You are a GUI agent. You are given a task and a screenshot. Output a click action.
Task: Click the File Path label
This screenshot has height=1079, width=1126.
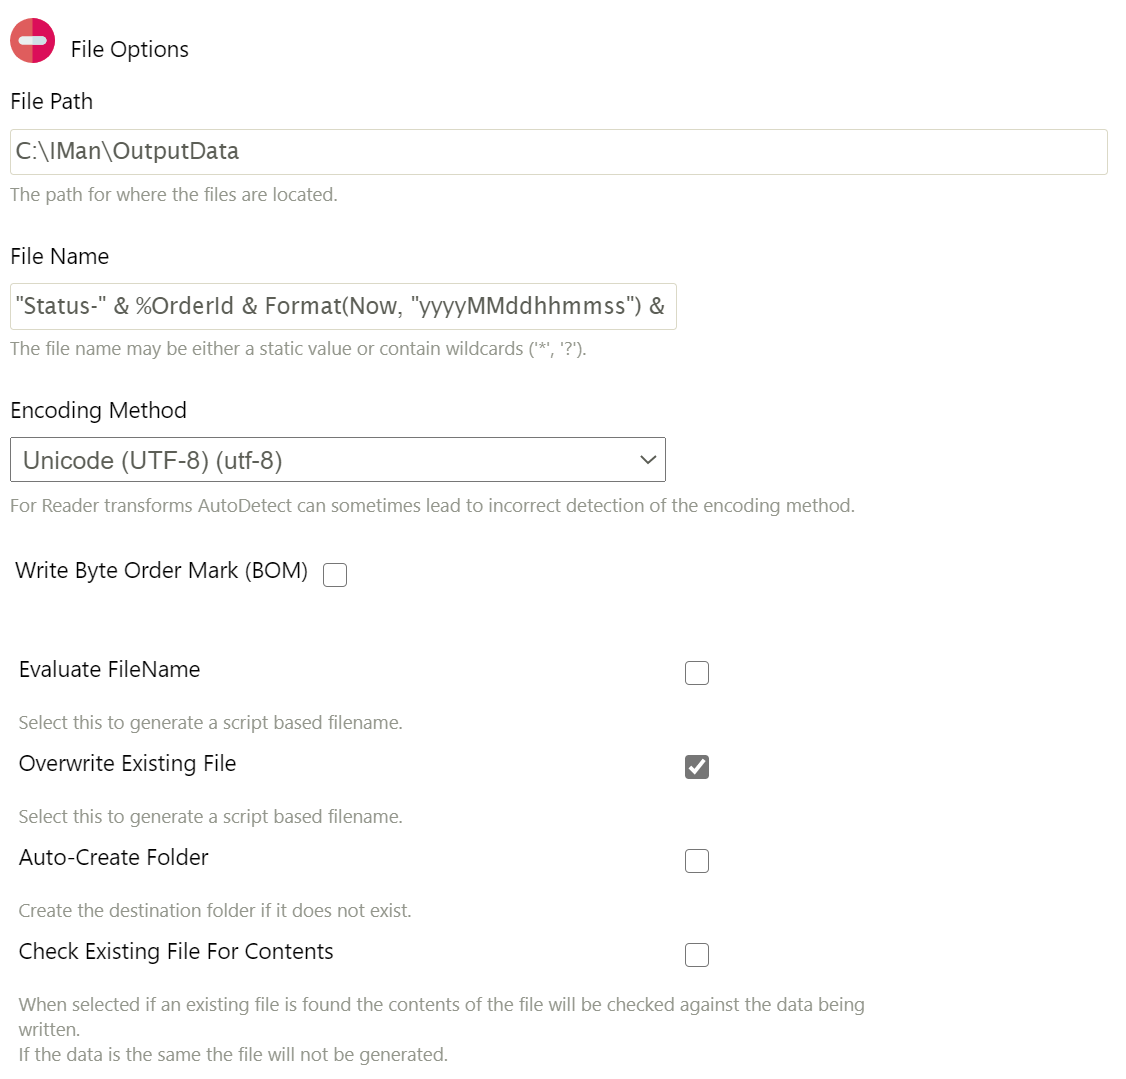point(52,102)
